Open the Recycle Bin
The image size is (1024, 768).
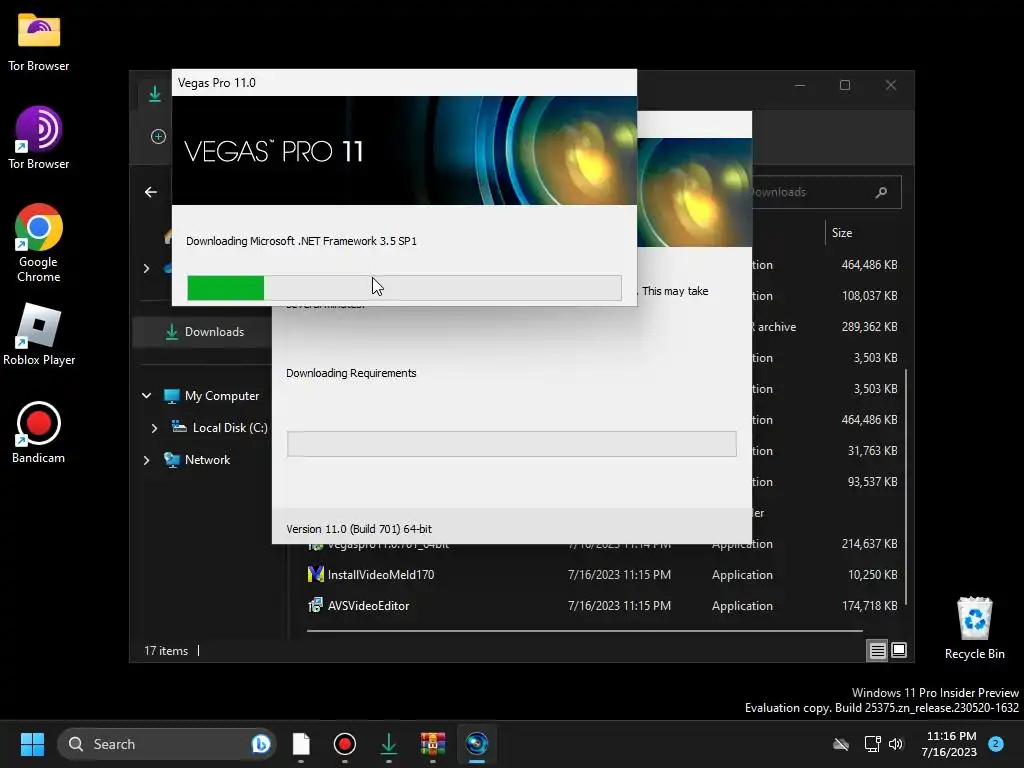(x=974, y=628)
